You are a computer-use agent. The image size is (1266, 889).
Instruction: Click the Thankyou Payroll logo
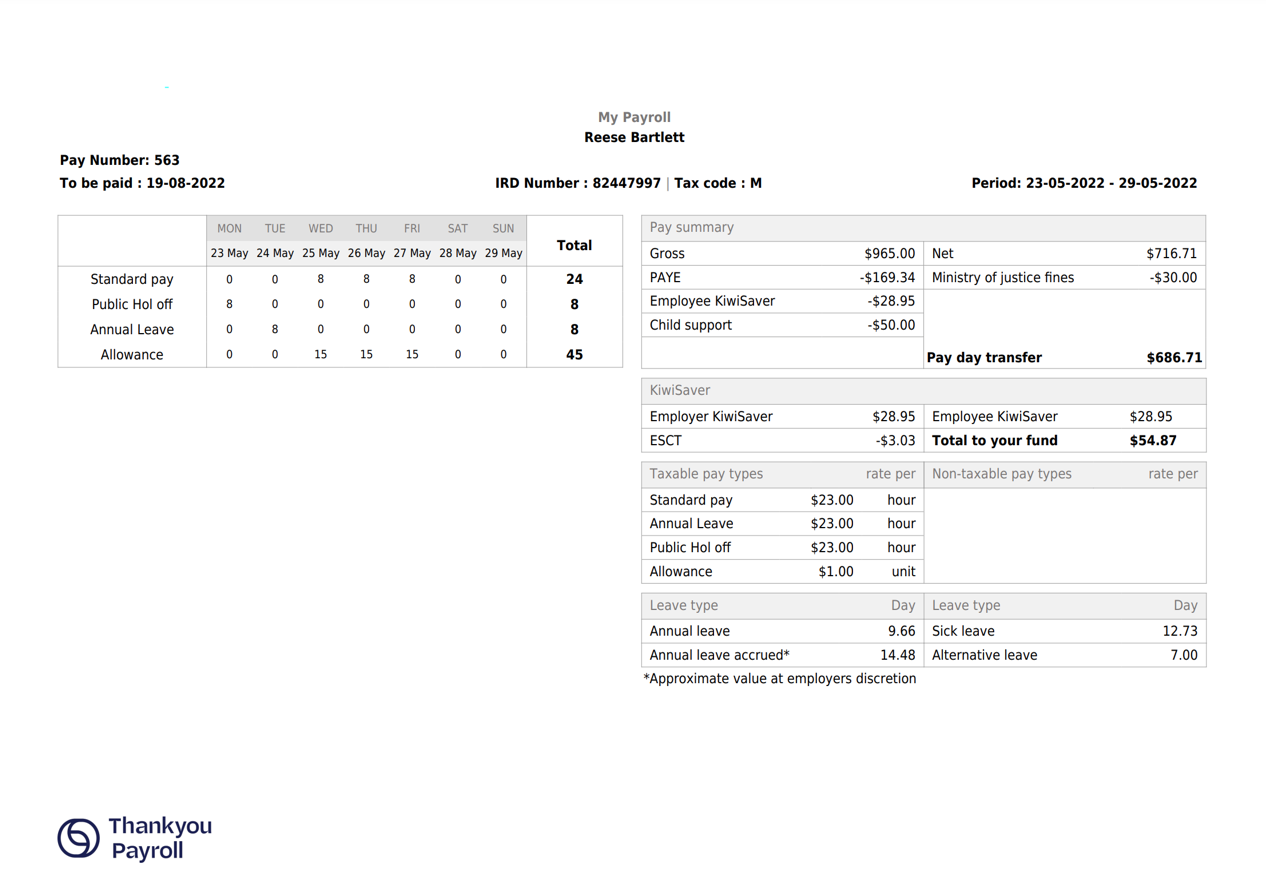click(x=135, y=837)
